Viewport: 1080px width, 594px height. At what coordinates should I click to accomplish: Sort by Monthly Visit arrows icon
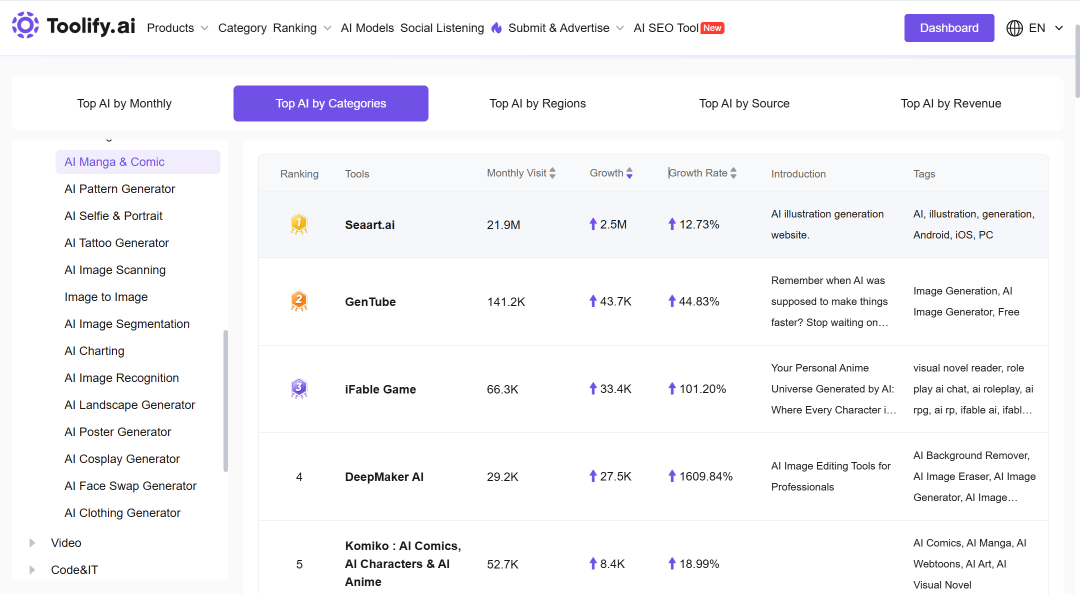tap(552, 174)
